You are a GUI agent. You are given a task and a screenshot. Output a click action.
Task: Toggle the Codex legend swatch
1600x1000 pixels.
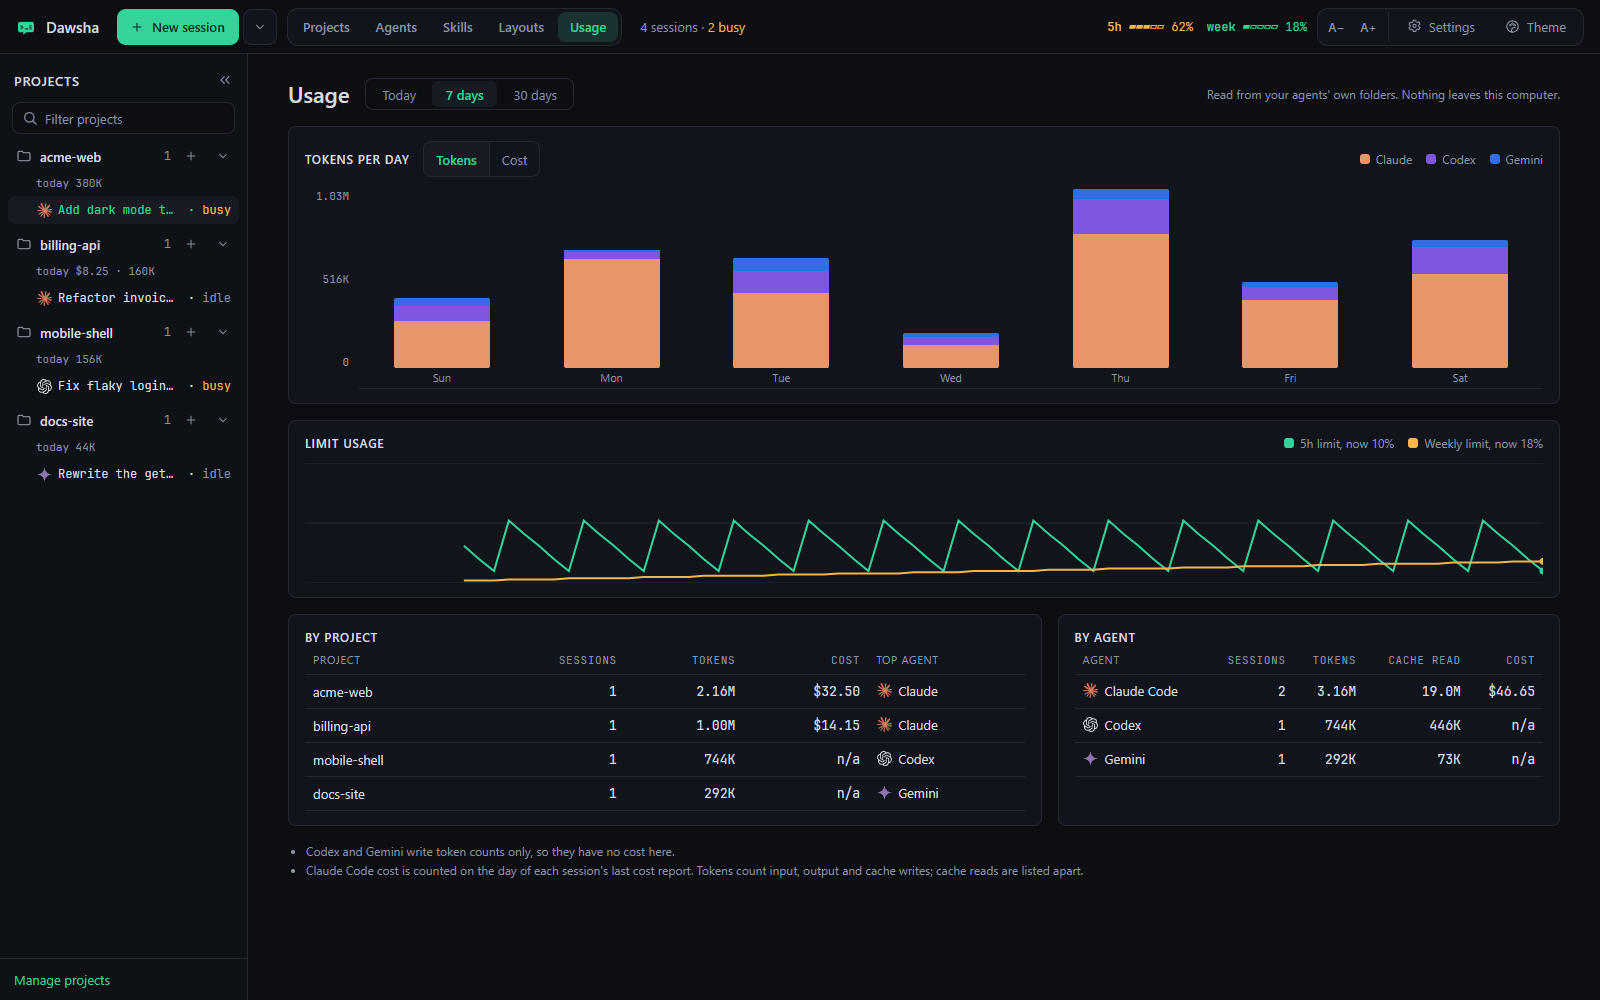pos(1431,159)
